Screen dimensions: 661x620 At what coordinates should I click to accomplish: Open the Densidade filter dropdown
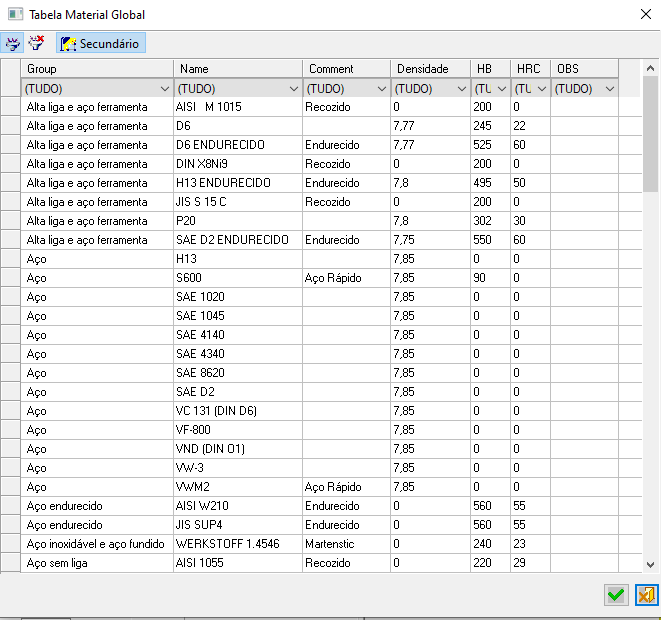(x=462, y=89)
